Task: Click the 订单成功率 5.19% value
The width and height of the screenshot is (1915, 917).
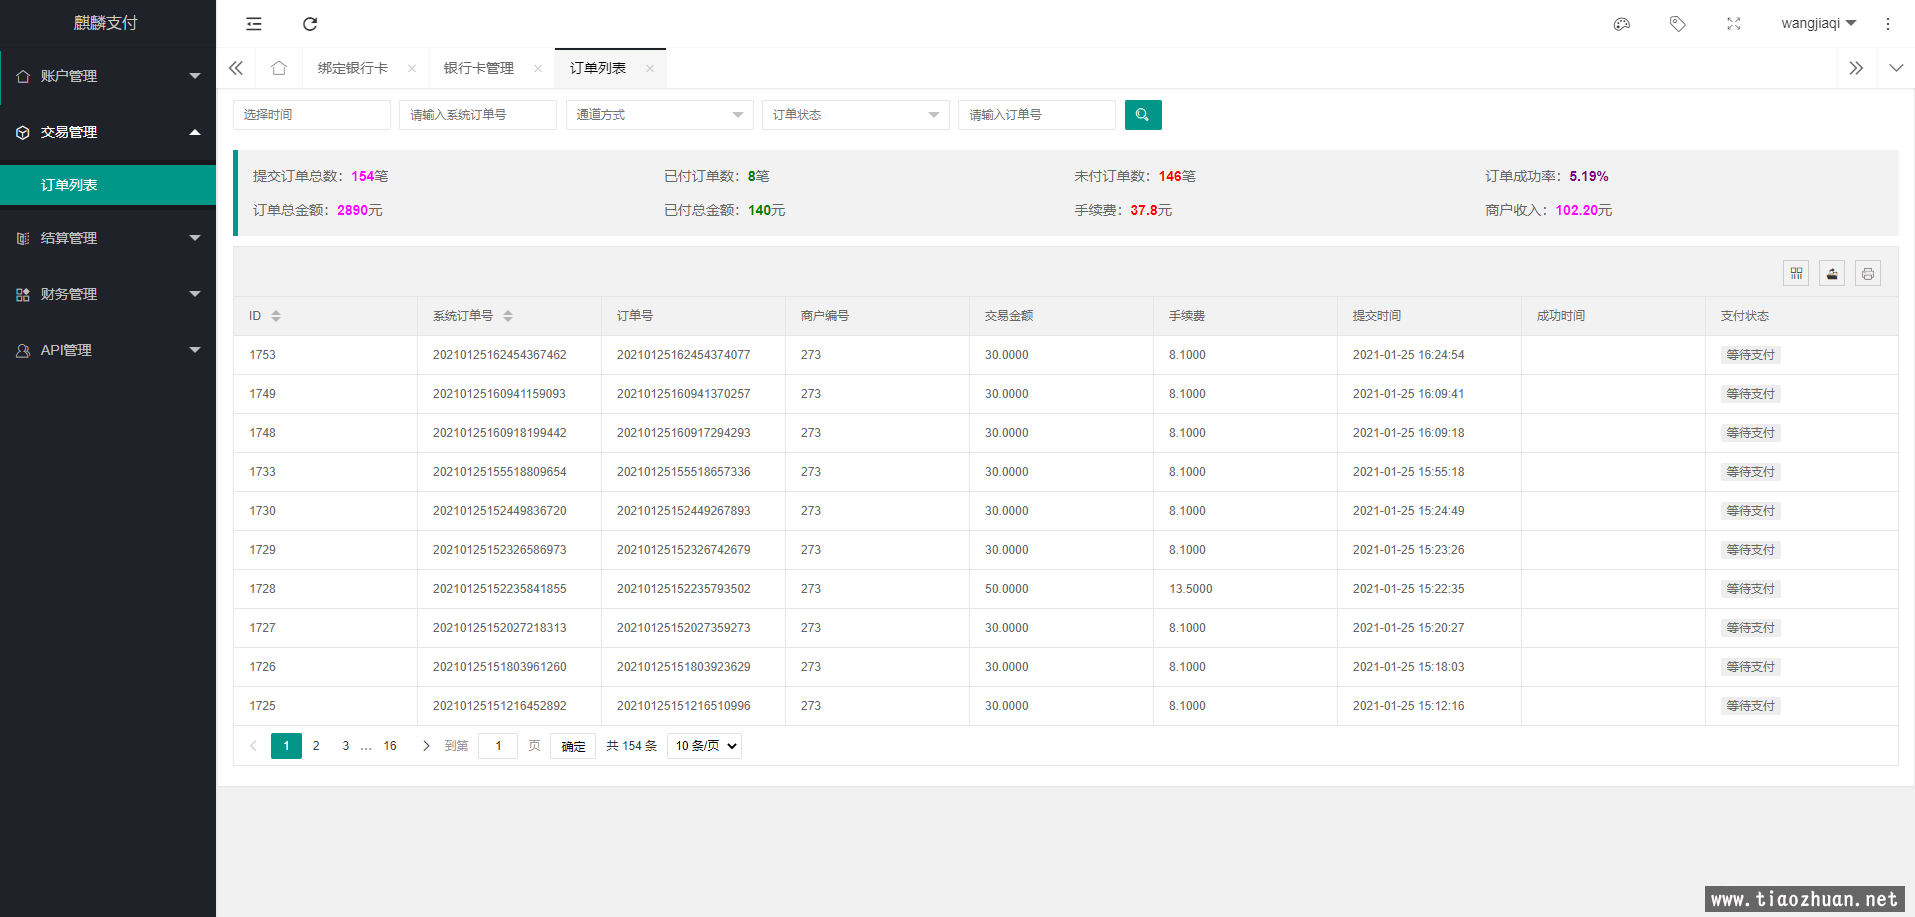Action: point(1589,176)
